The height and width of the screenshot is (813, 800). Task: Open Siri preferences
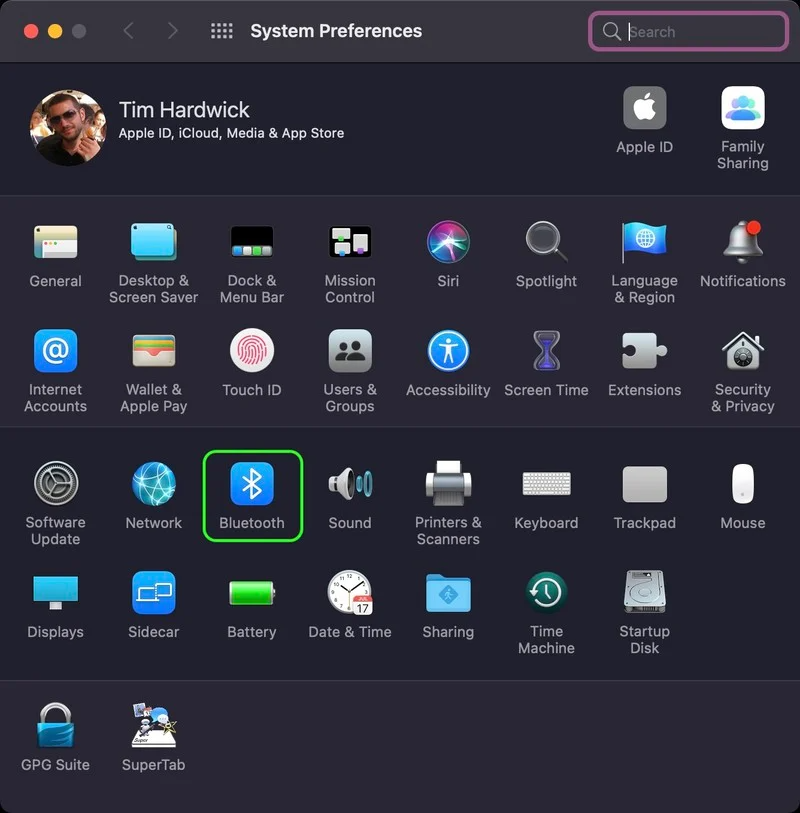448,244
